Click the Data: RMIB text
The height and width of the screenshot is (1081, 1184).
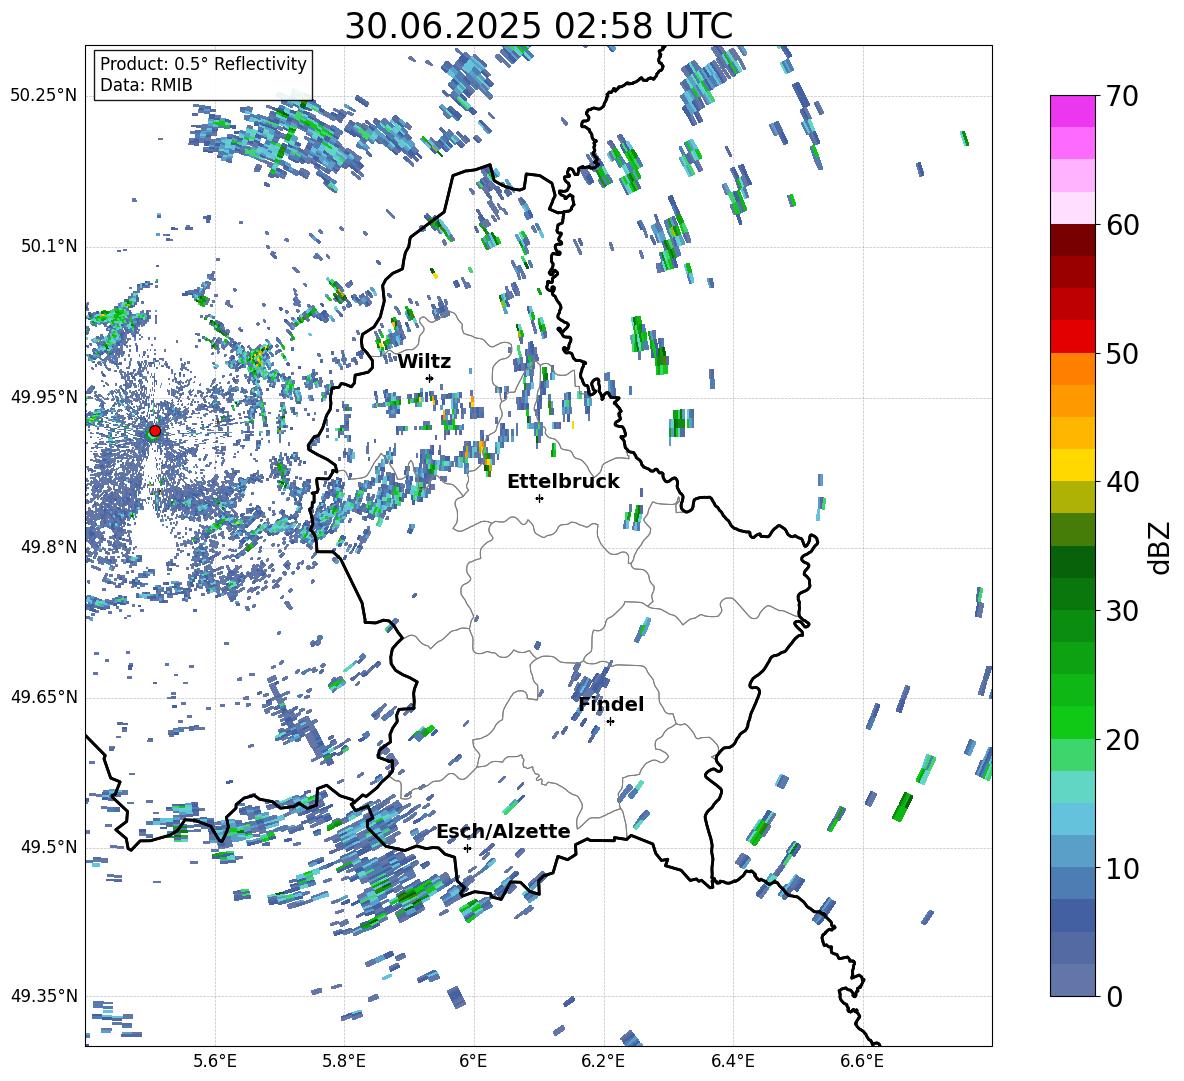(146, 85)
